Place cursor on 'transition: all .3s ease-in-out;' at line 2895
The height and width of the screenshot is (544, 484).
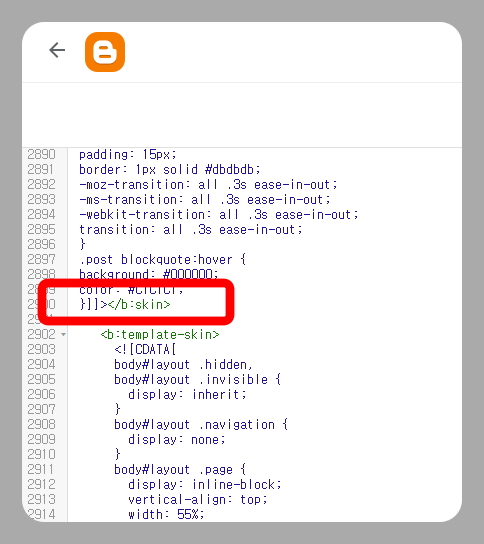[190, 229]
